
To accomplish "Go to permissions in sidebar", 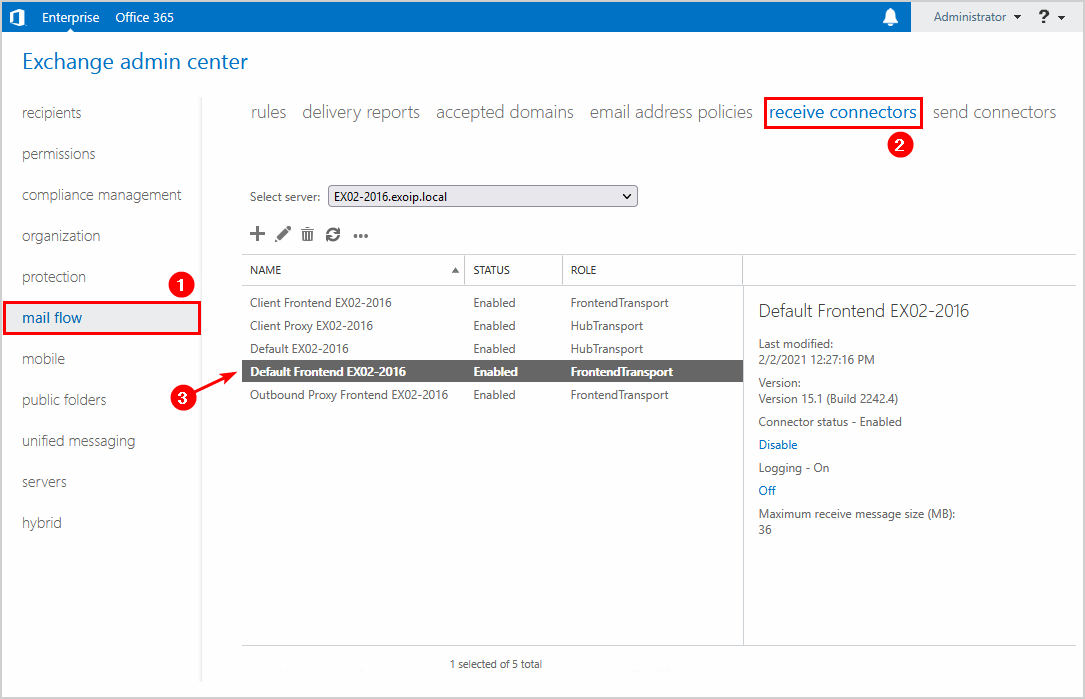I will [59, 154].
